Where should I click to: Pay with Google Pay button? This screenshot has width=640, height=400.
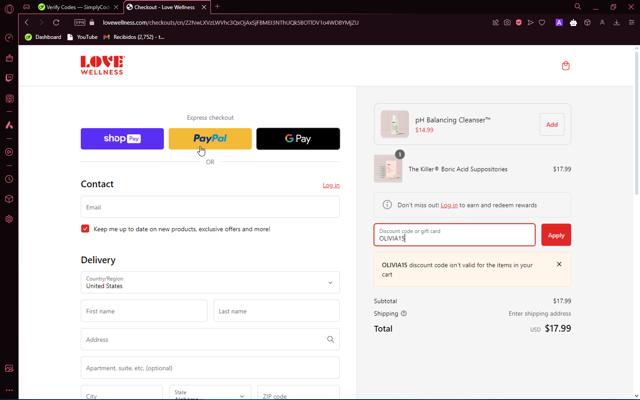[298, 139]
